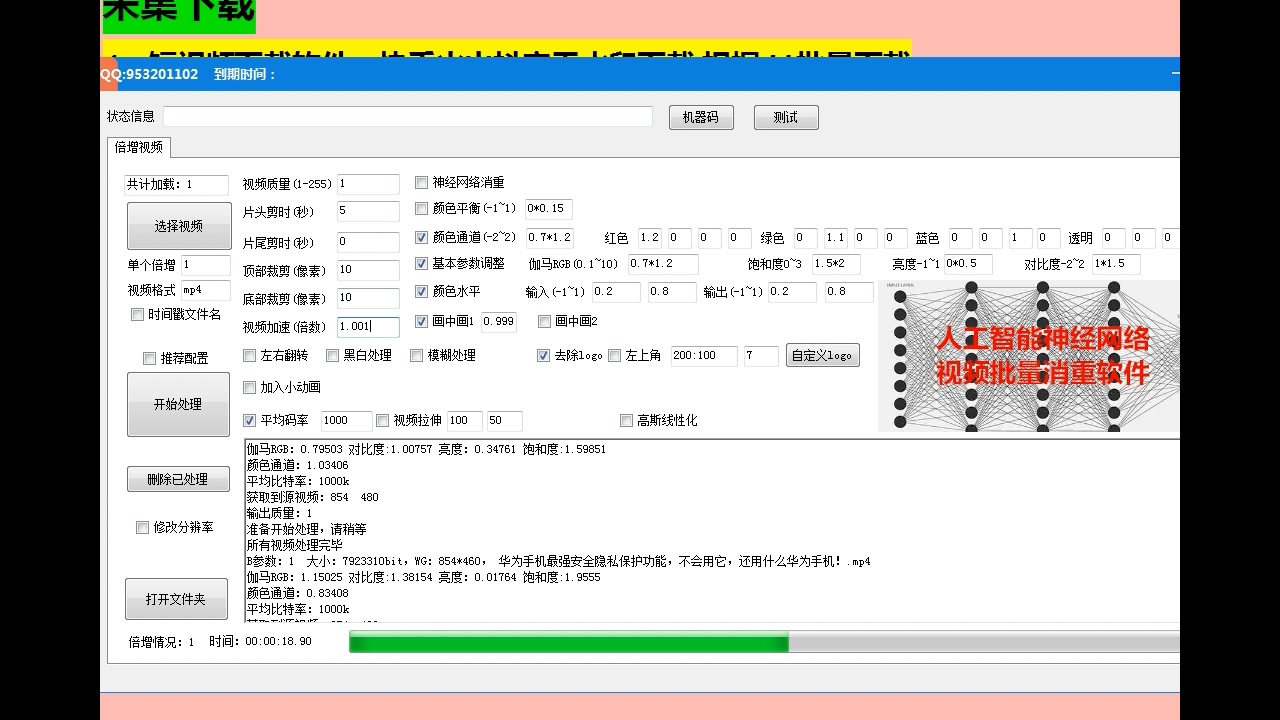Click 平均码率 value field 1000
Screen dimensions: 1280x720
[347, 421]
